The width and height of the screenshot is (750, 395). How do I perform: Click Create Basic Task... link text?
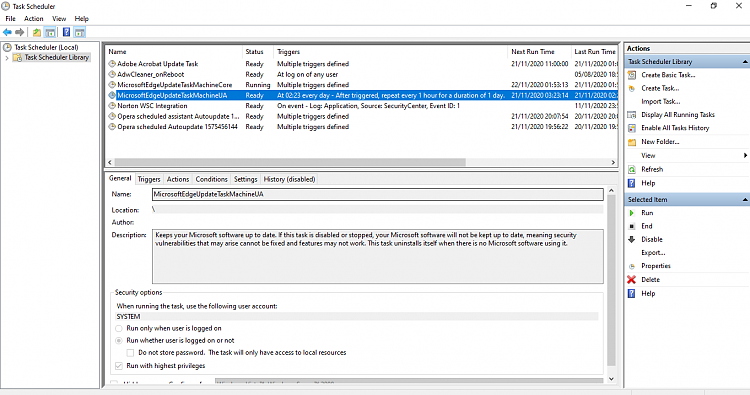(x=668, y=75)
